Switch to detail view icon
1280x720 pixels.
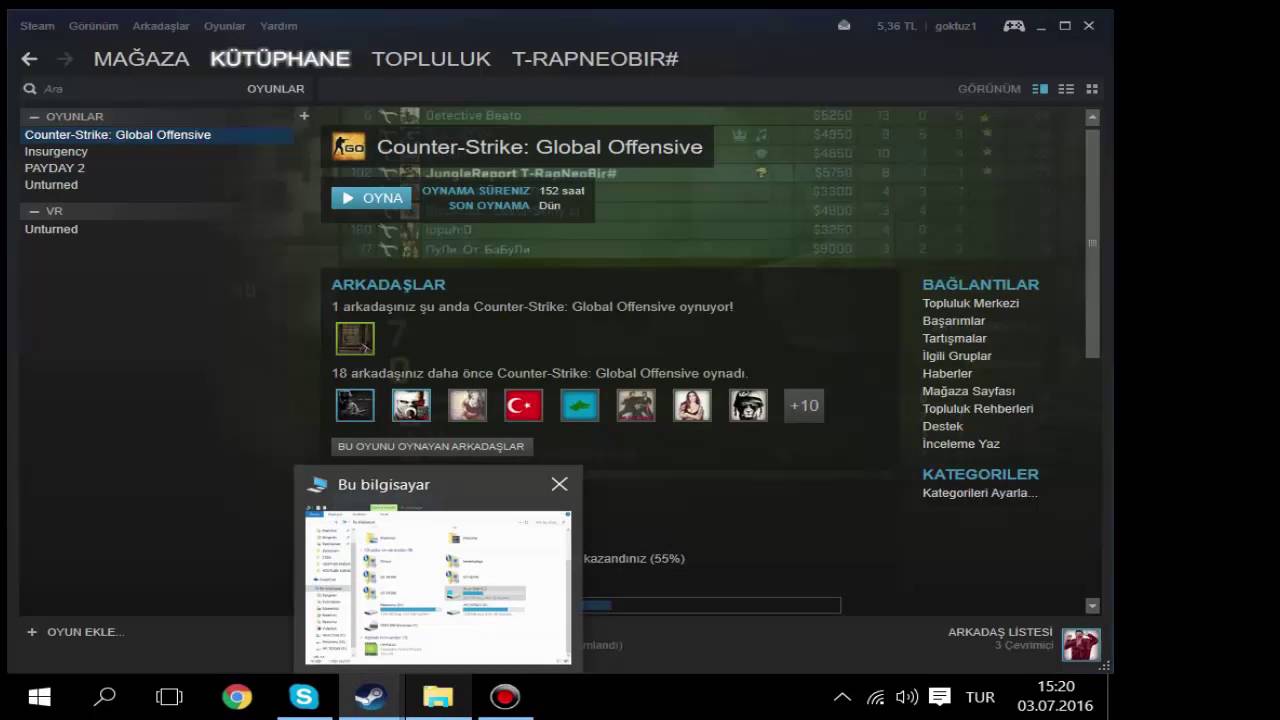click(x=1040, y=89)
